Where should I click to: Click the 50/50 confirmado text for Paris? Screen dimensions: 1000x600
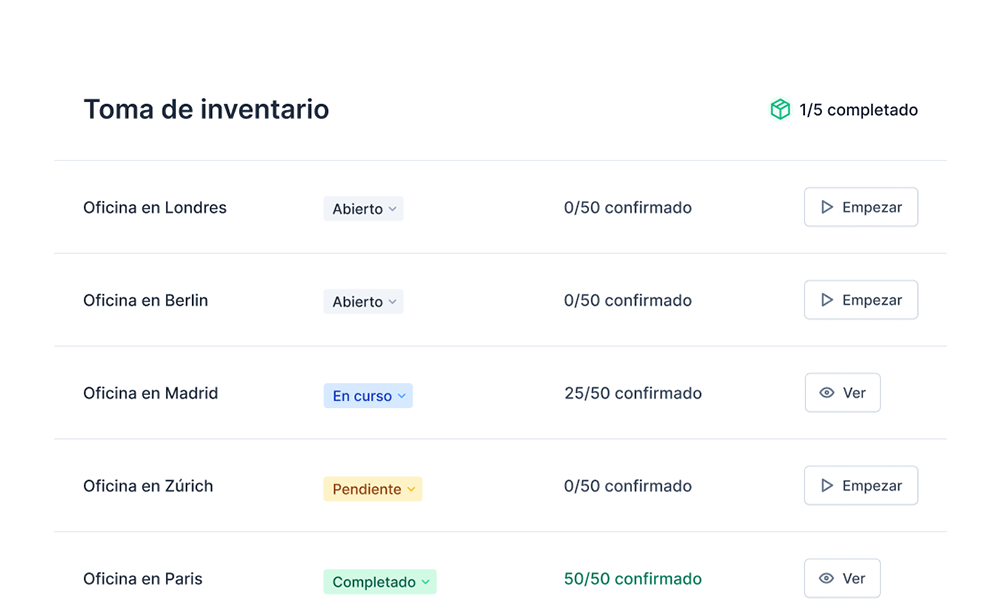coord(632,578)
